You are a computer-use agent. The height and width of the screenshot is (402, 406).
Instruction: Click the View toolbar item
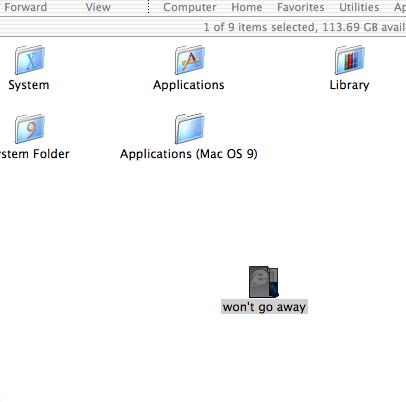pos(98,7)
